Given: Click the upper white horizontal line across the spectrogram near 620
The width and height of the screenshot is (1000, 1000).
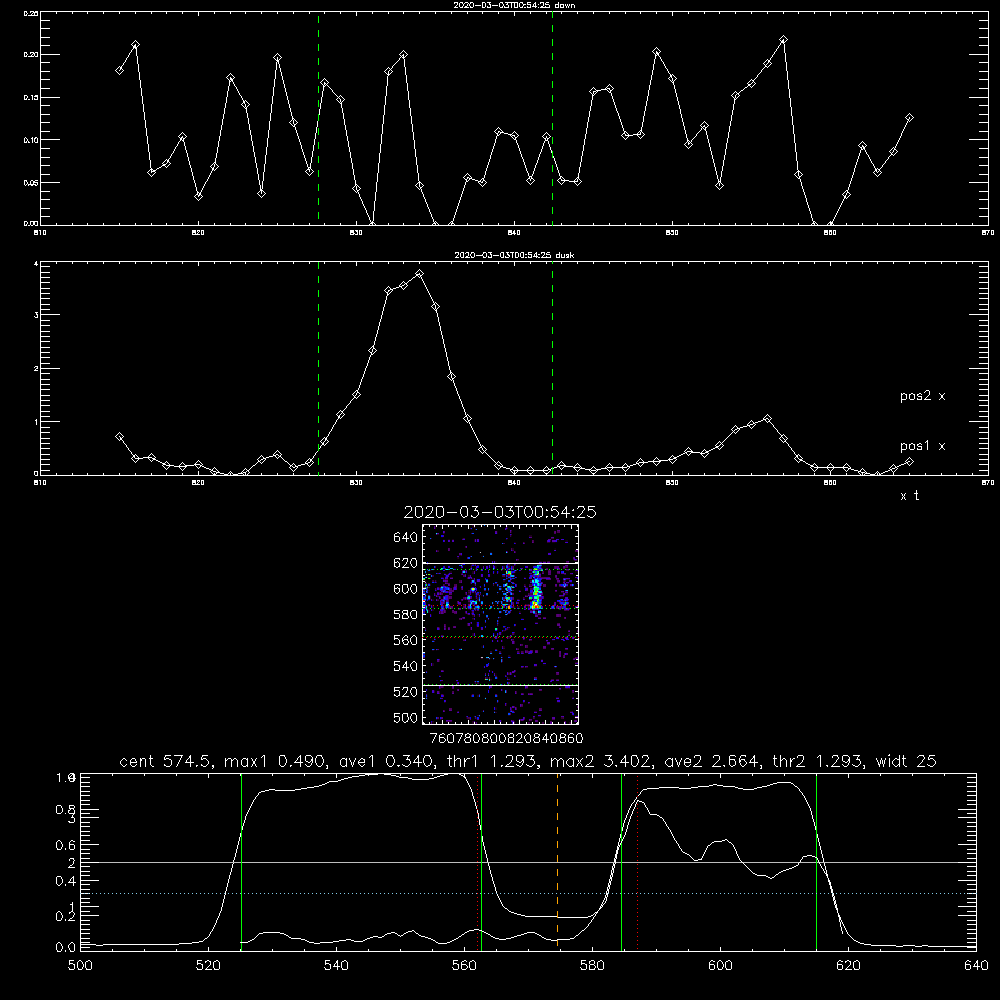Looking at the screenshot, I should click(501, 564).
